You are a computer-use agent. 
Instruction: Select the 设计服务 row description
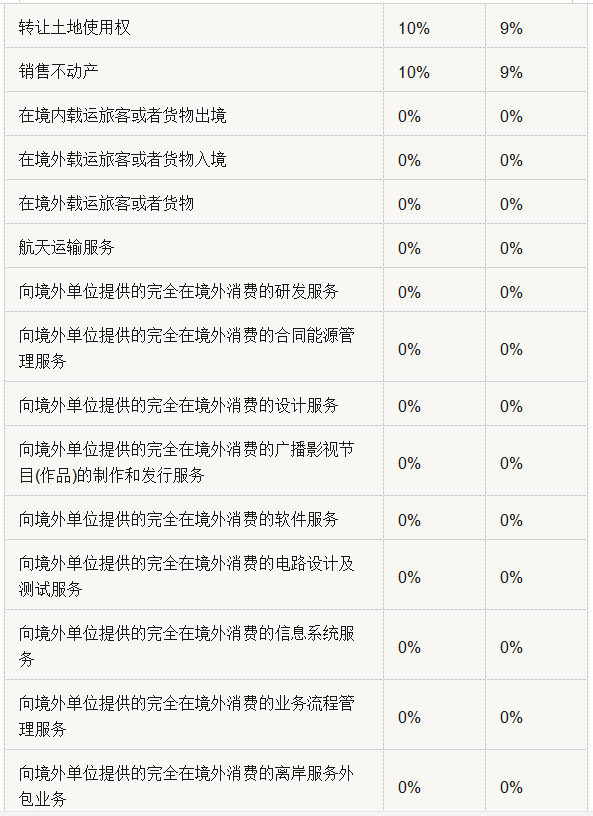(179, 405)
